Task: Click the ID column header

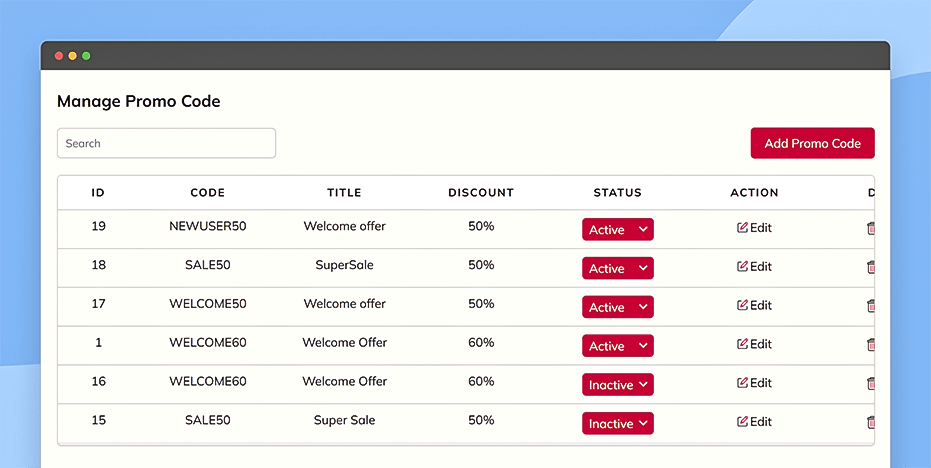Action: pyautogui.click(x=98, y=192)
